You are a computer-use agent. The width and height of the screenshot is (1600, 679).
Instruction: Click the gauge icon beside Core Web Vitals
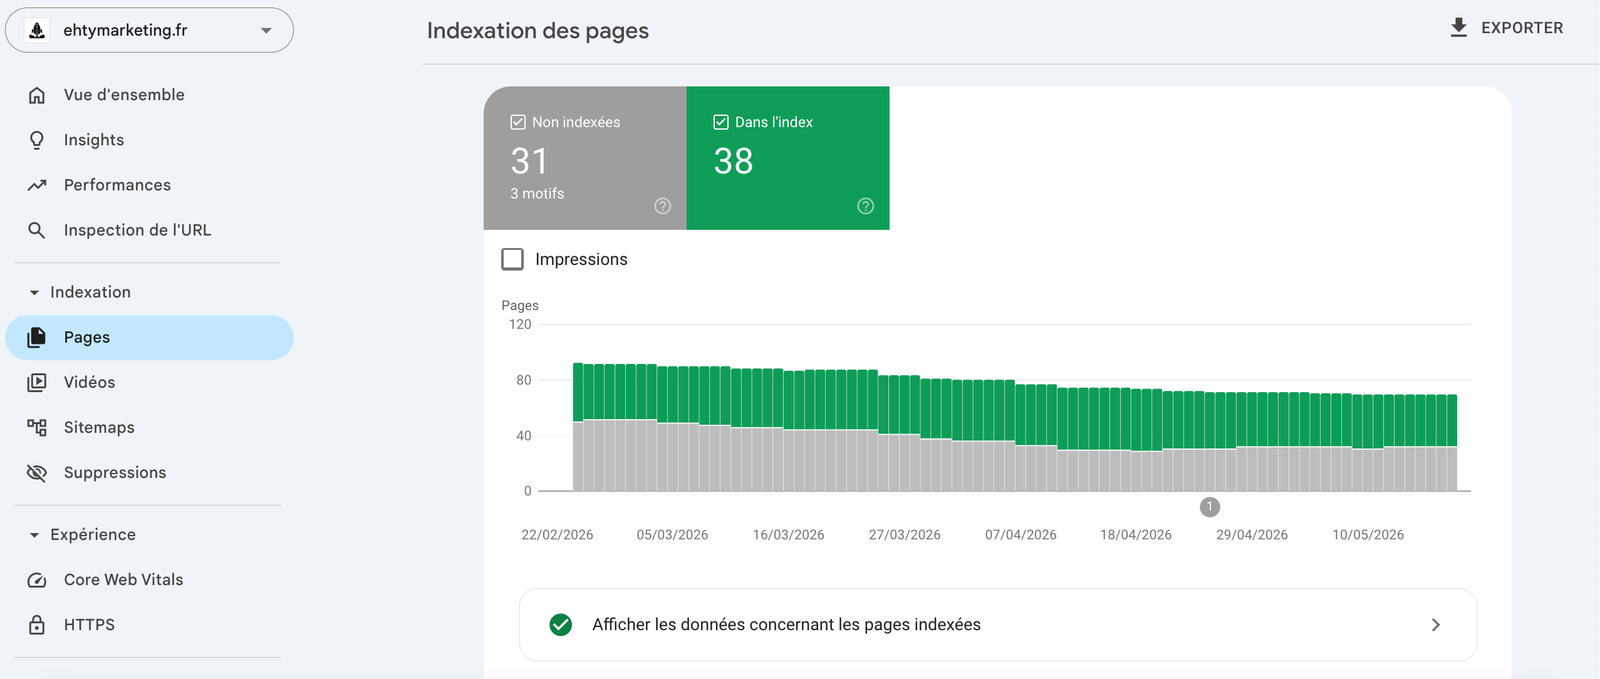point(37,580)
